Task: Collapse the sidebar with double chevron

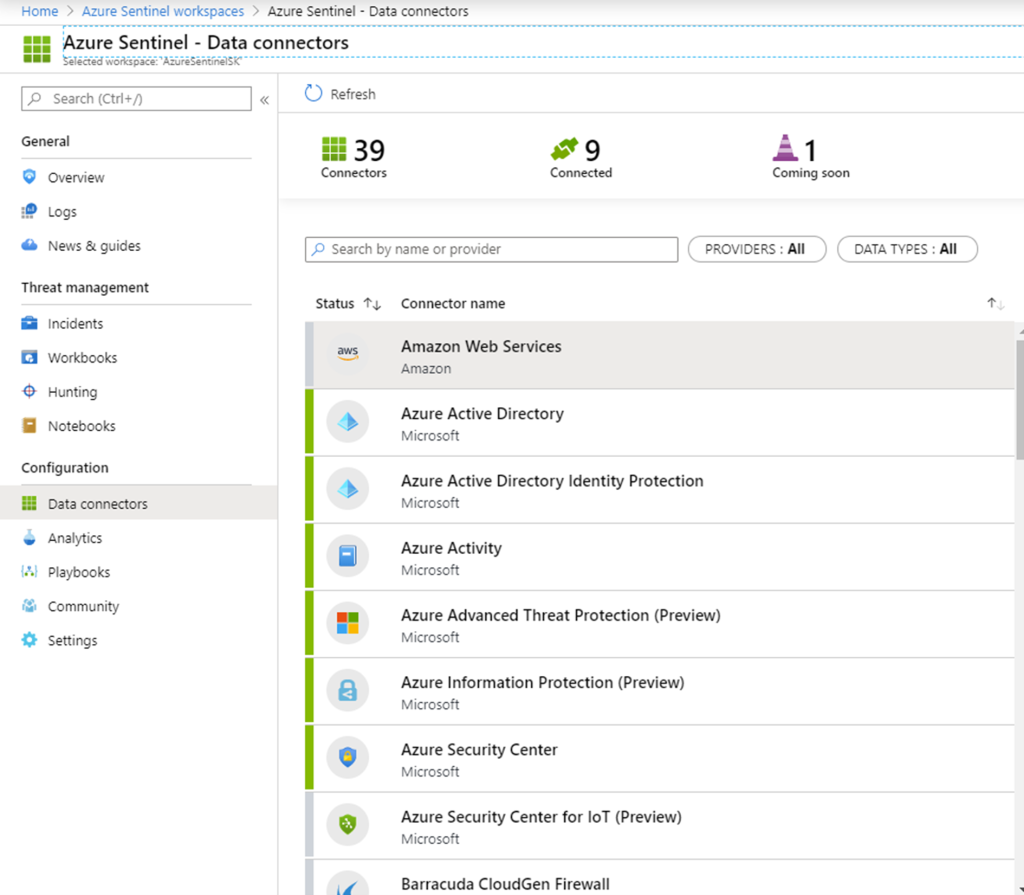Action: [264, 100]
